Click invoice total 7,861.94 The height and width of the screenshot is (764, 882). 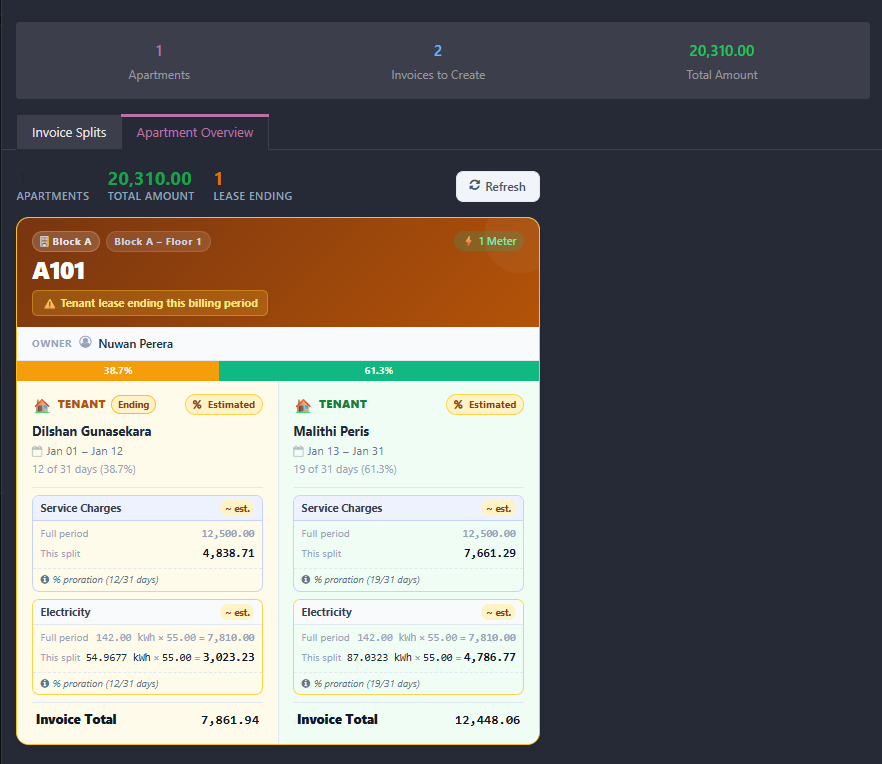[x=230, y=720]
